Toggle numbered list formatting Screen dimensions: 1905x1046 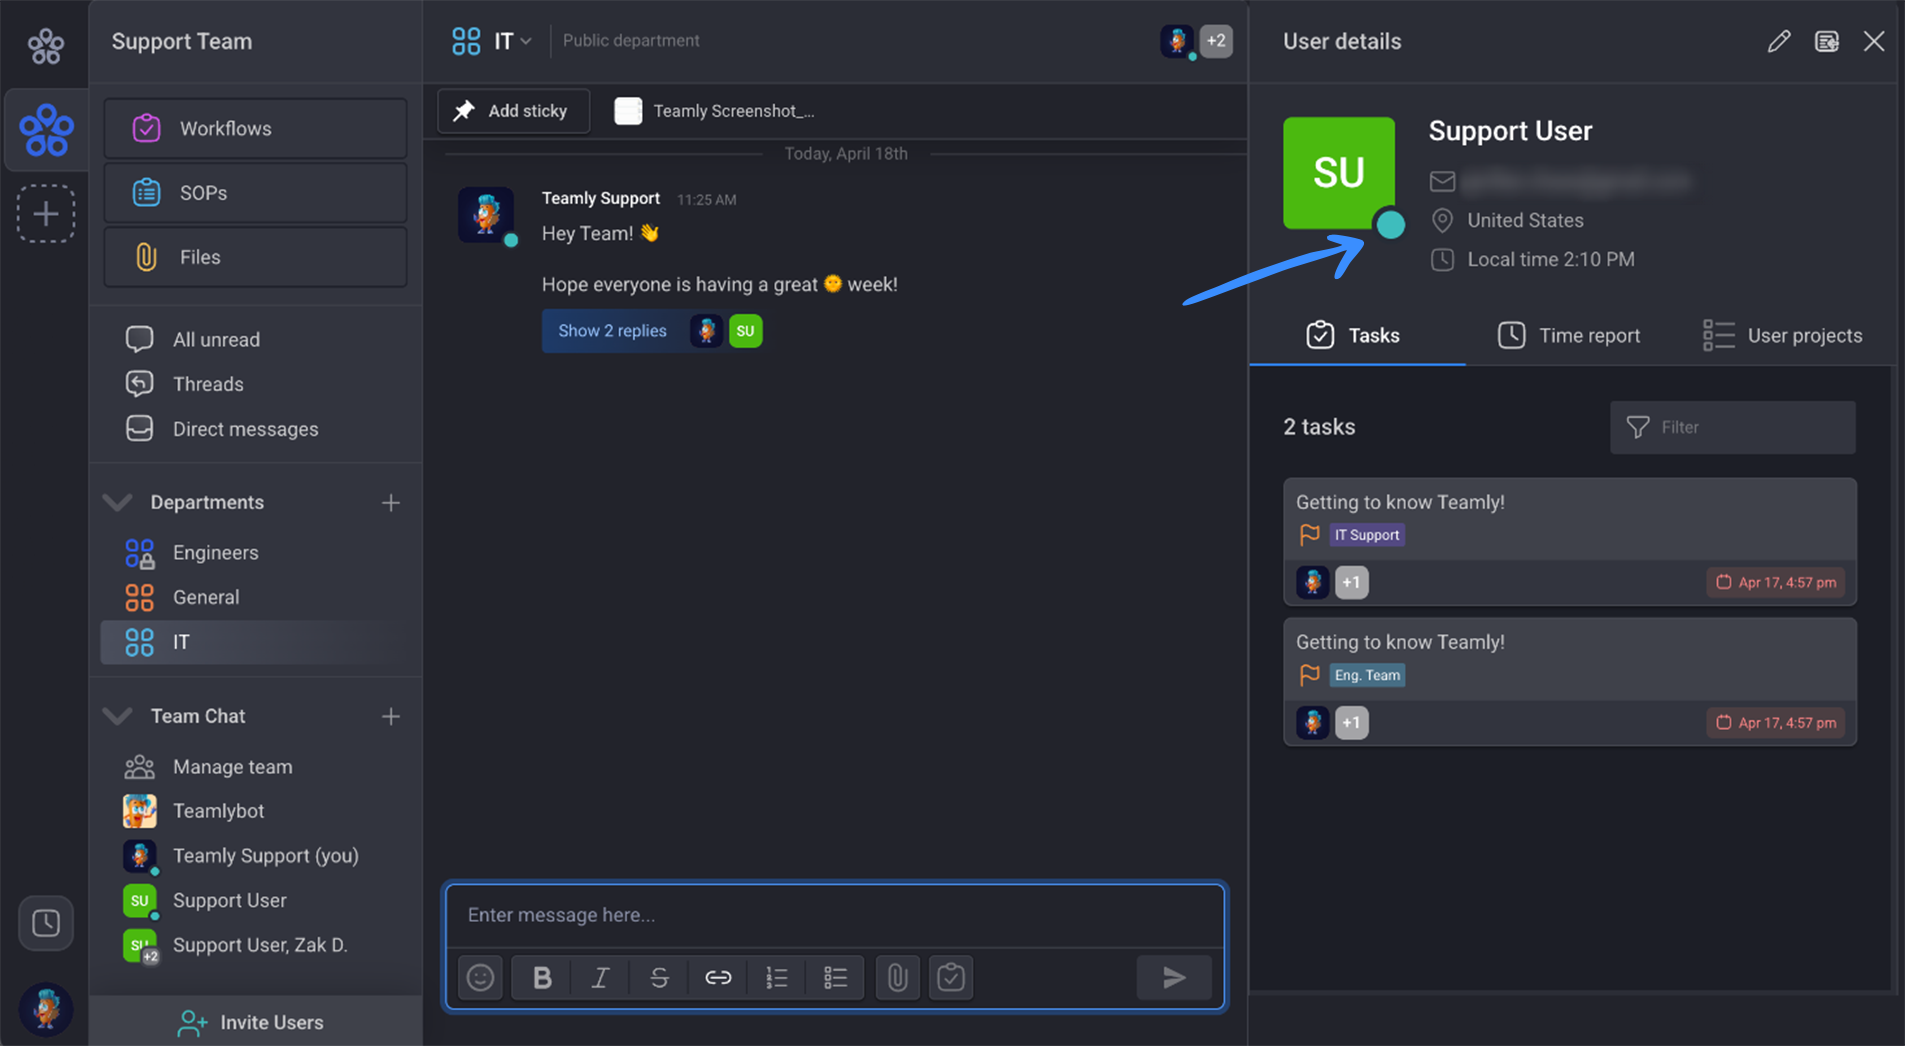(777, 977)
